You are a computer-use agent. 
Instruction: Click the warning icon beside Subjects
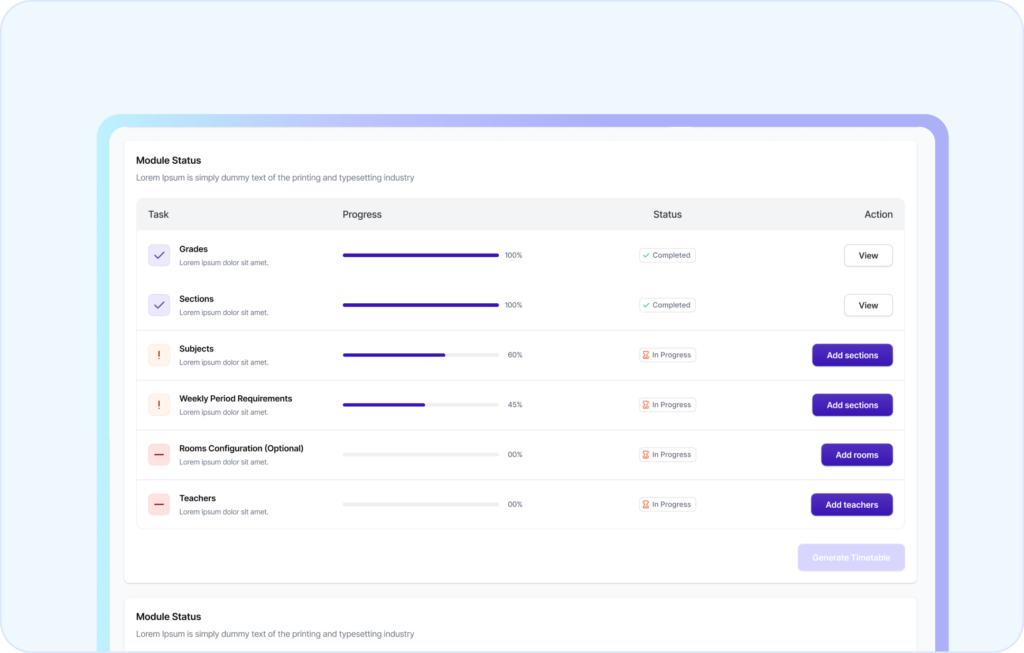click(x=159, y=355)
